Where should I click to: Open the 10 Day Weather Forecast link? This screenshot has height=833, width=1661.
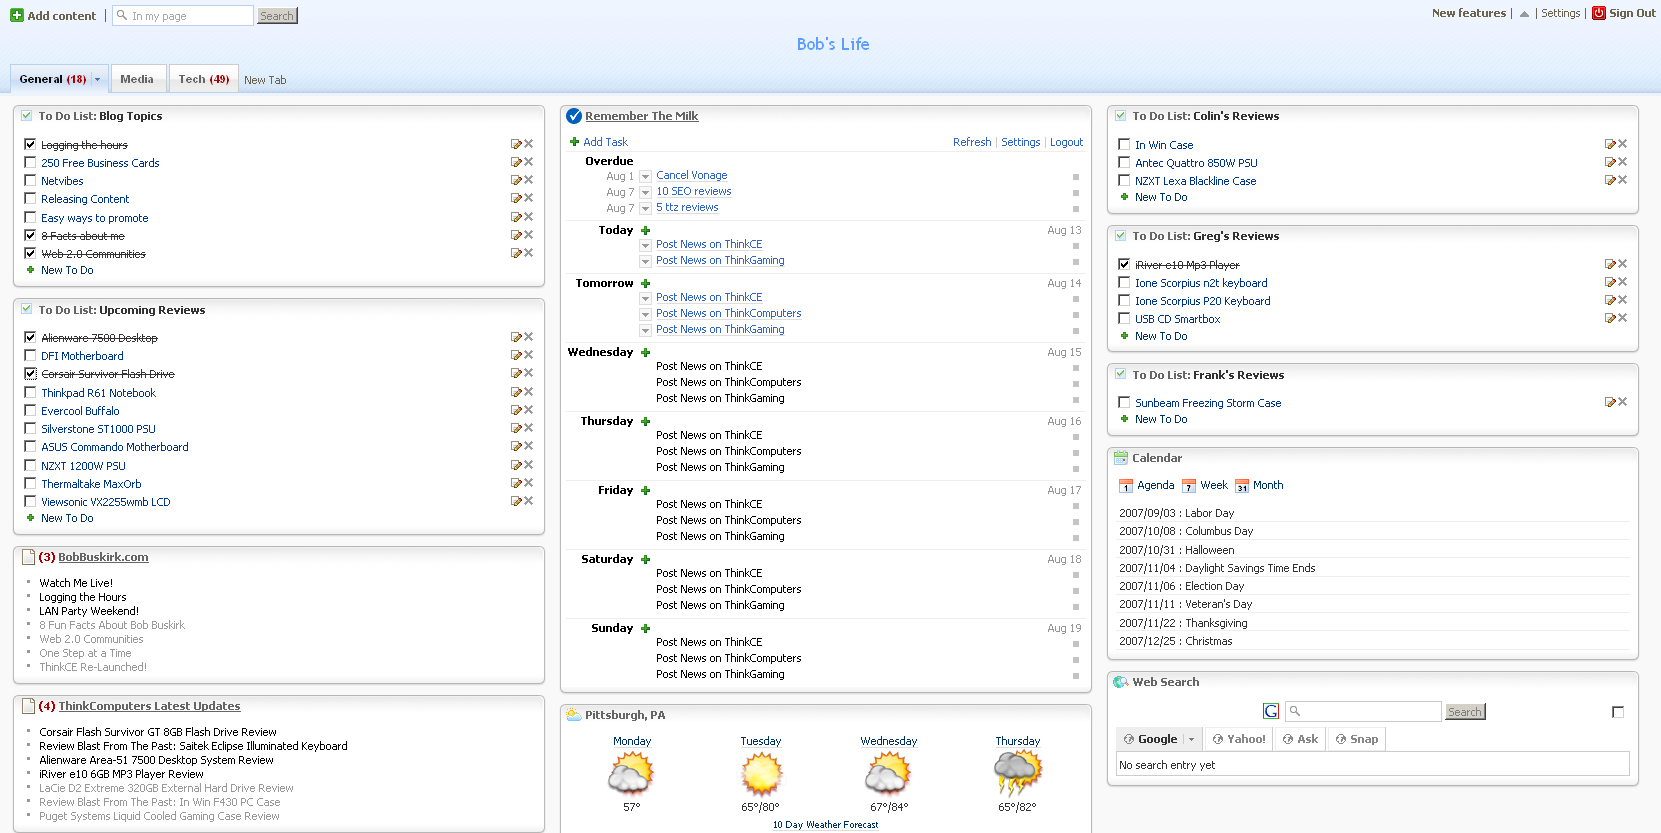point(825,825)
